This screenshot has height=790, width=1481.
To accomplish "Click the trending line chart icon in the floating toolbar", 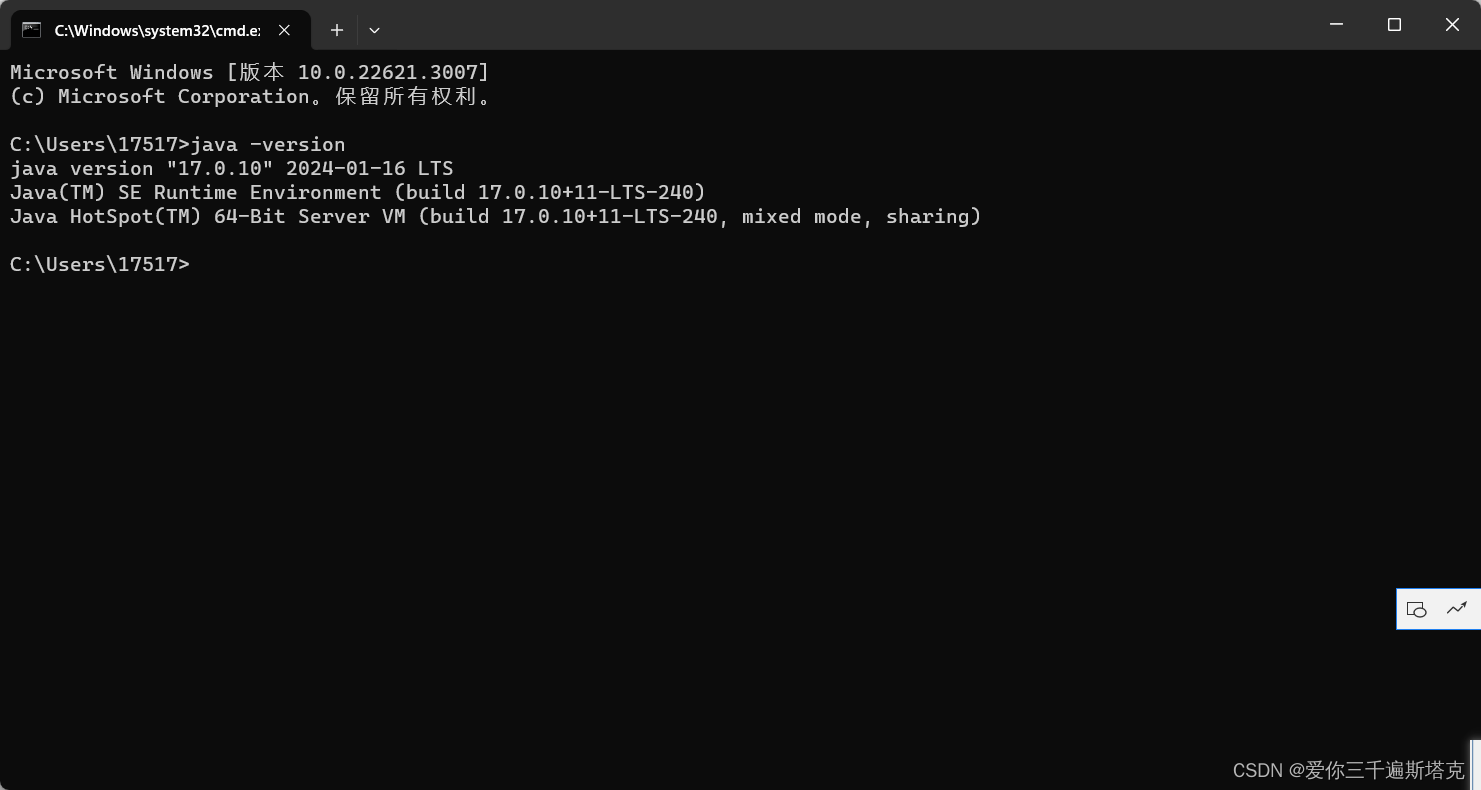I will (x=1457, y=608).
